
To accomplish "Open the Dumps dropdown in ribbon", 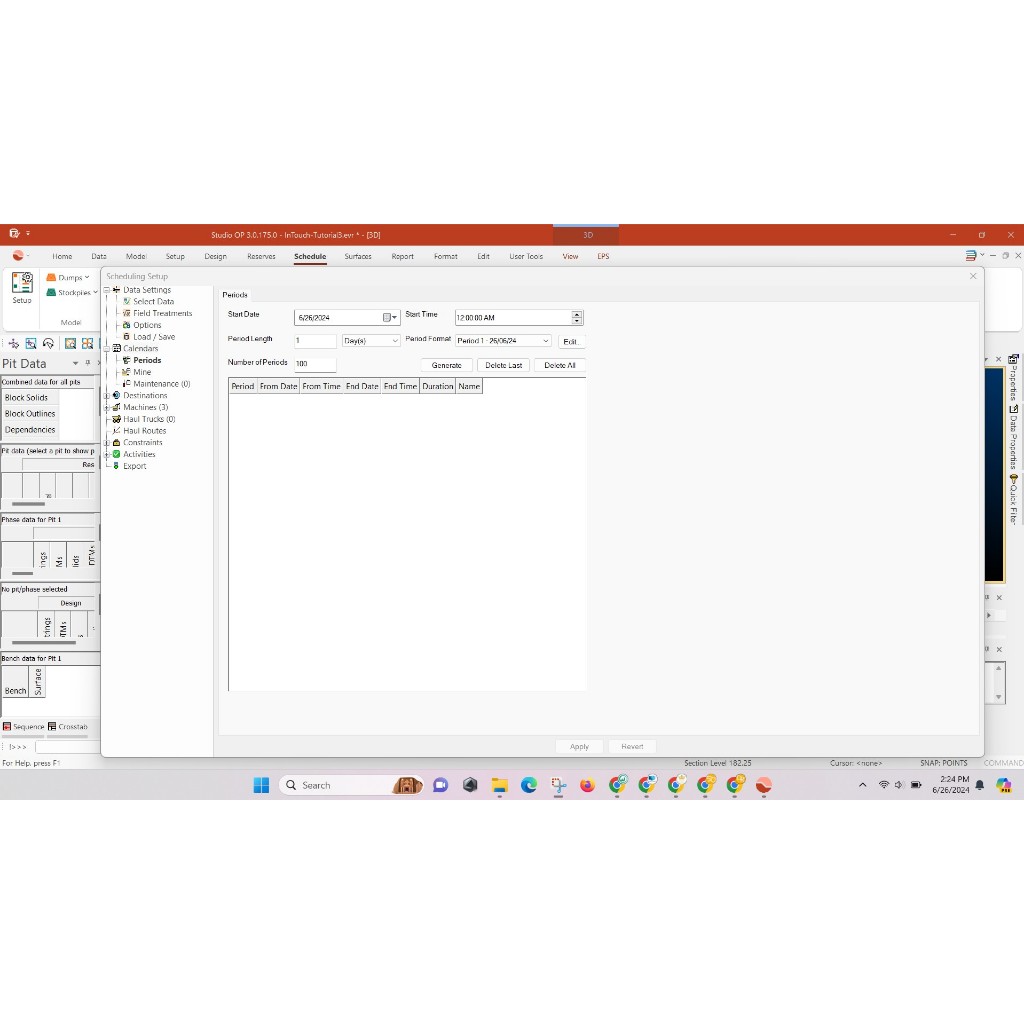I will tap(68, 278).
